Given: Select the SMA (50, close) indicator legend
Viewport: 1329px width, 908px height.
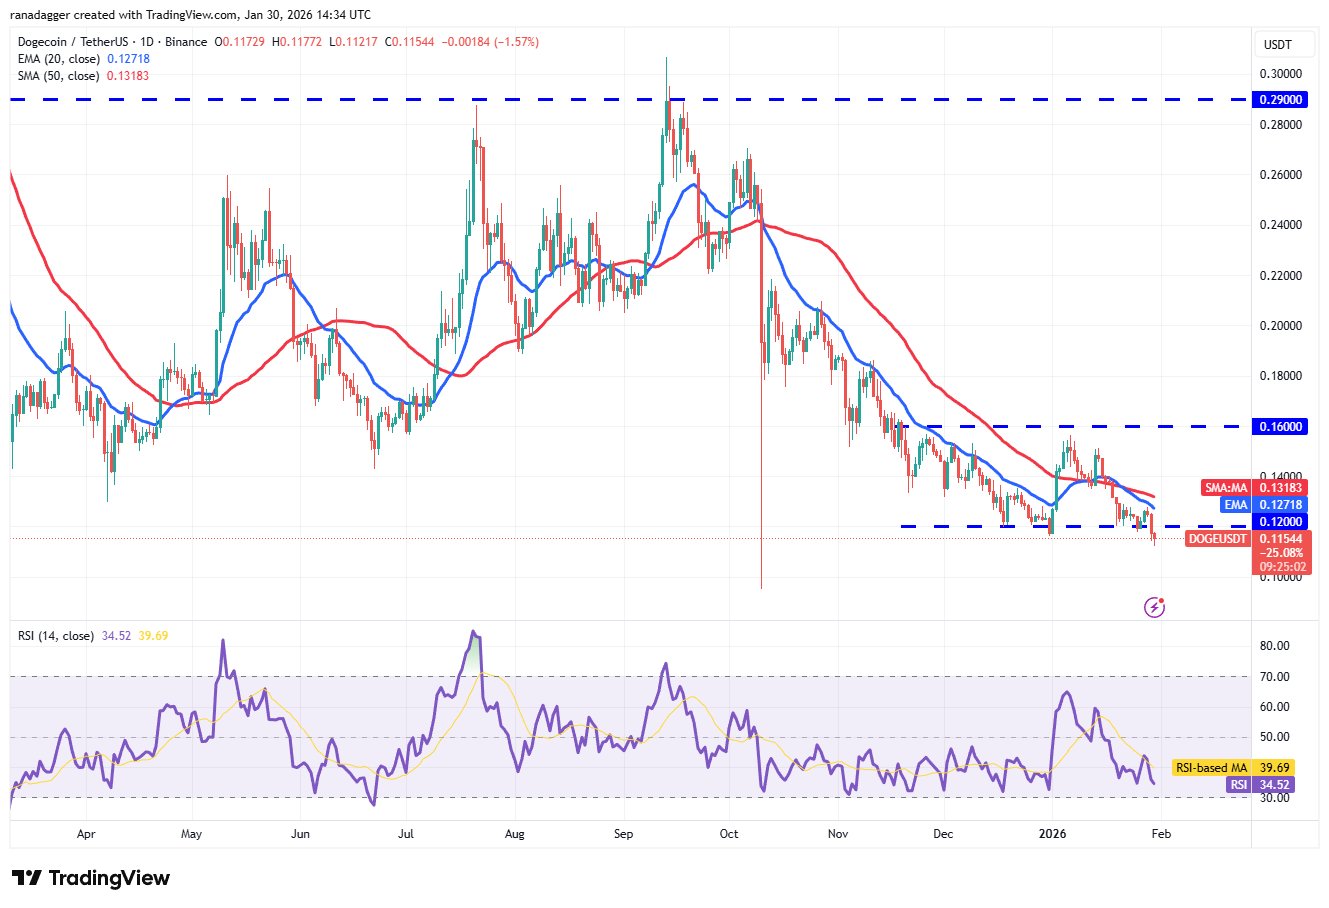Looking at the screenshot, I should pos(82,76).
